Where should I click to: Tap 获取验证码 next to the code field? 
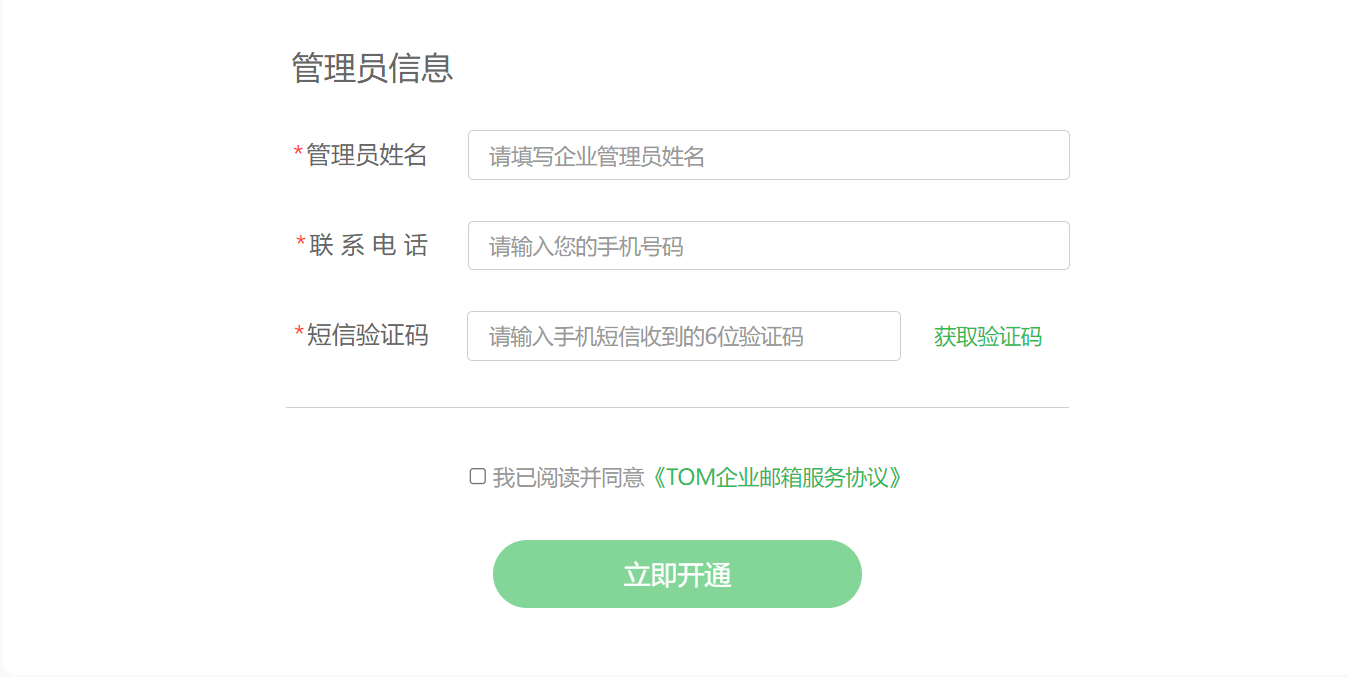click(x=986, y=337)
